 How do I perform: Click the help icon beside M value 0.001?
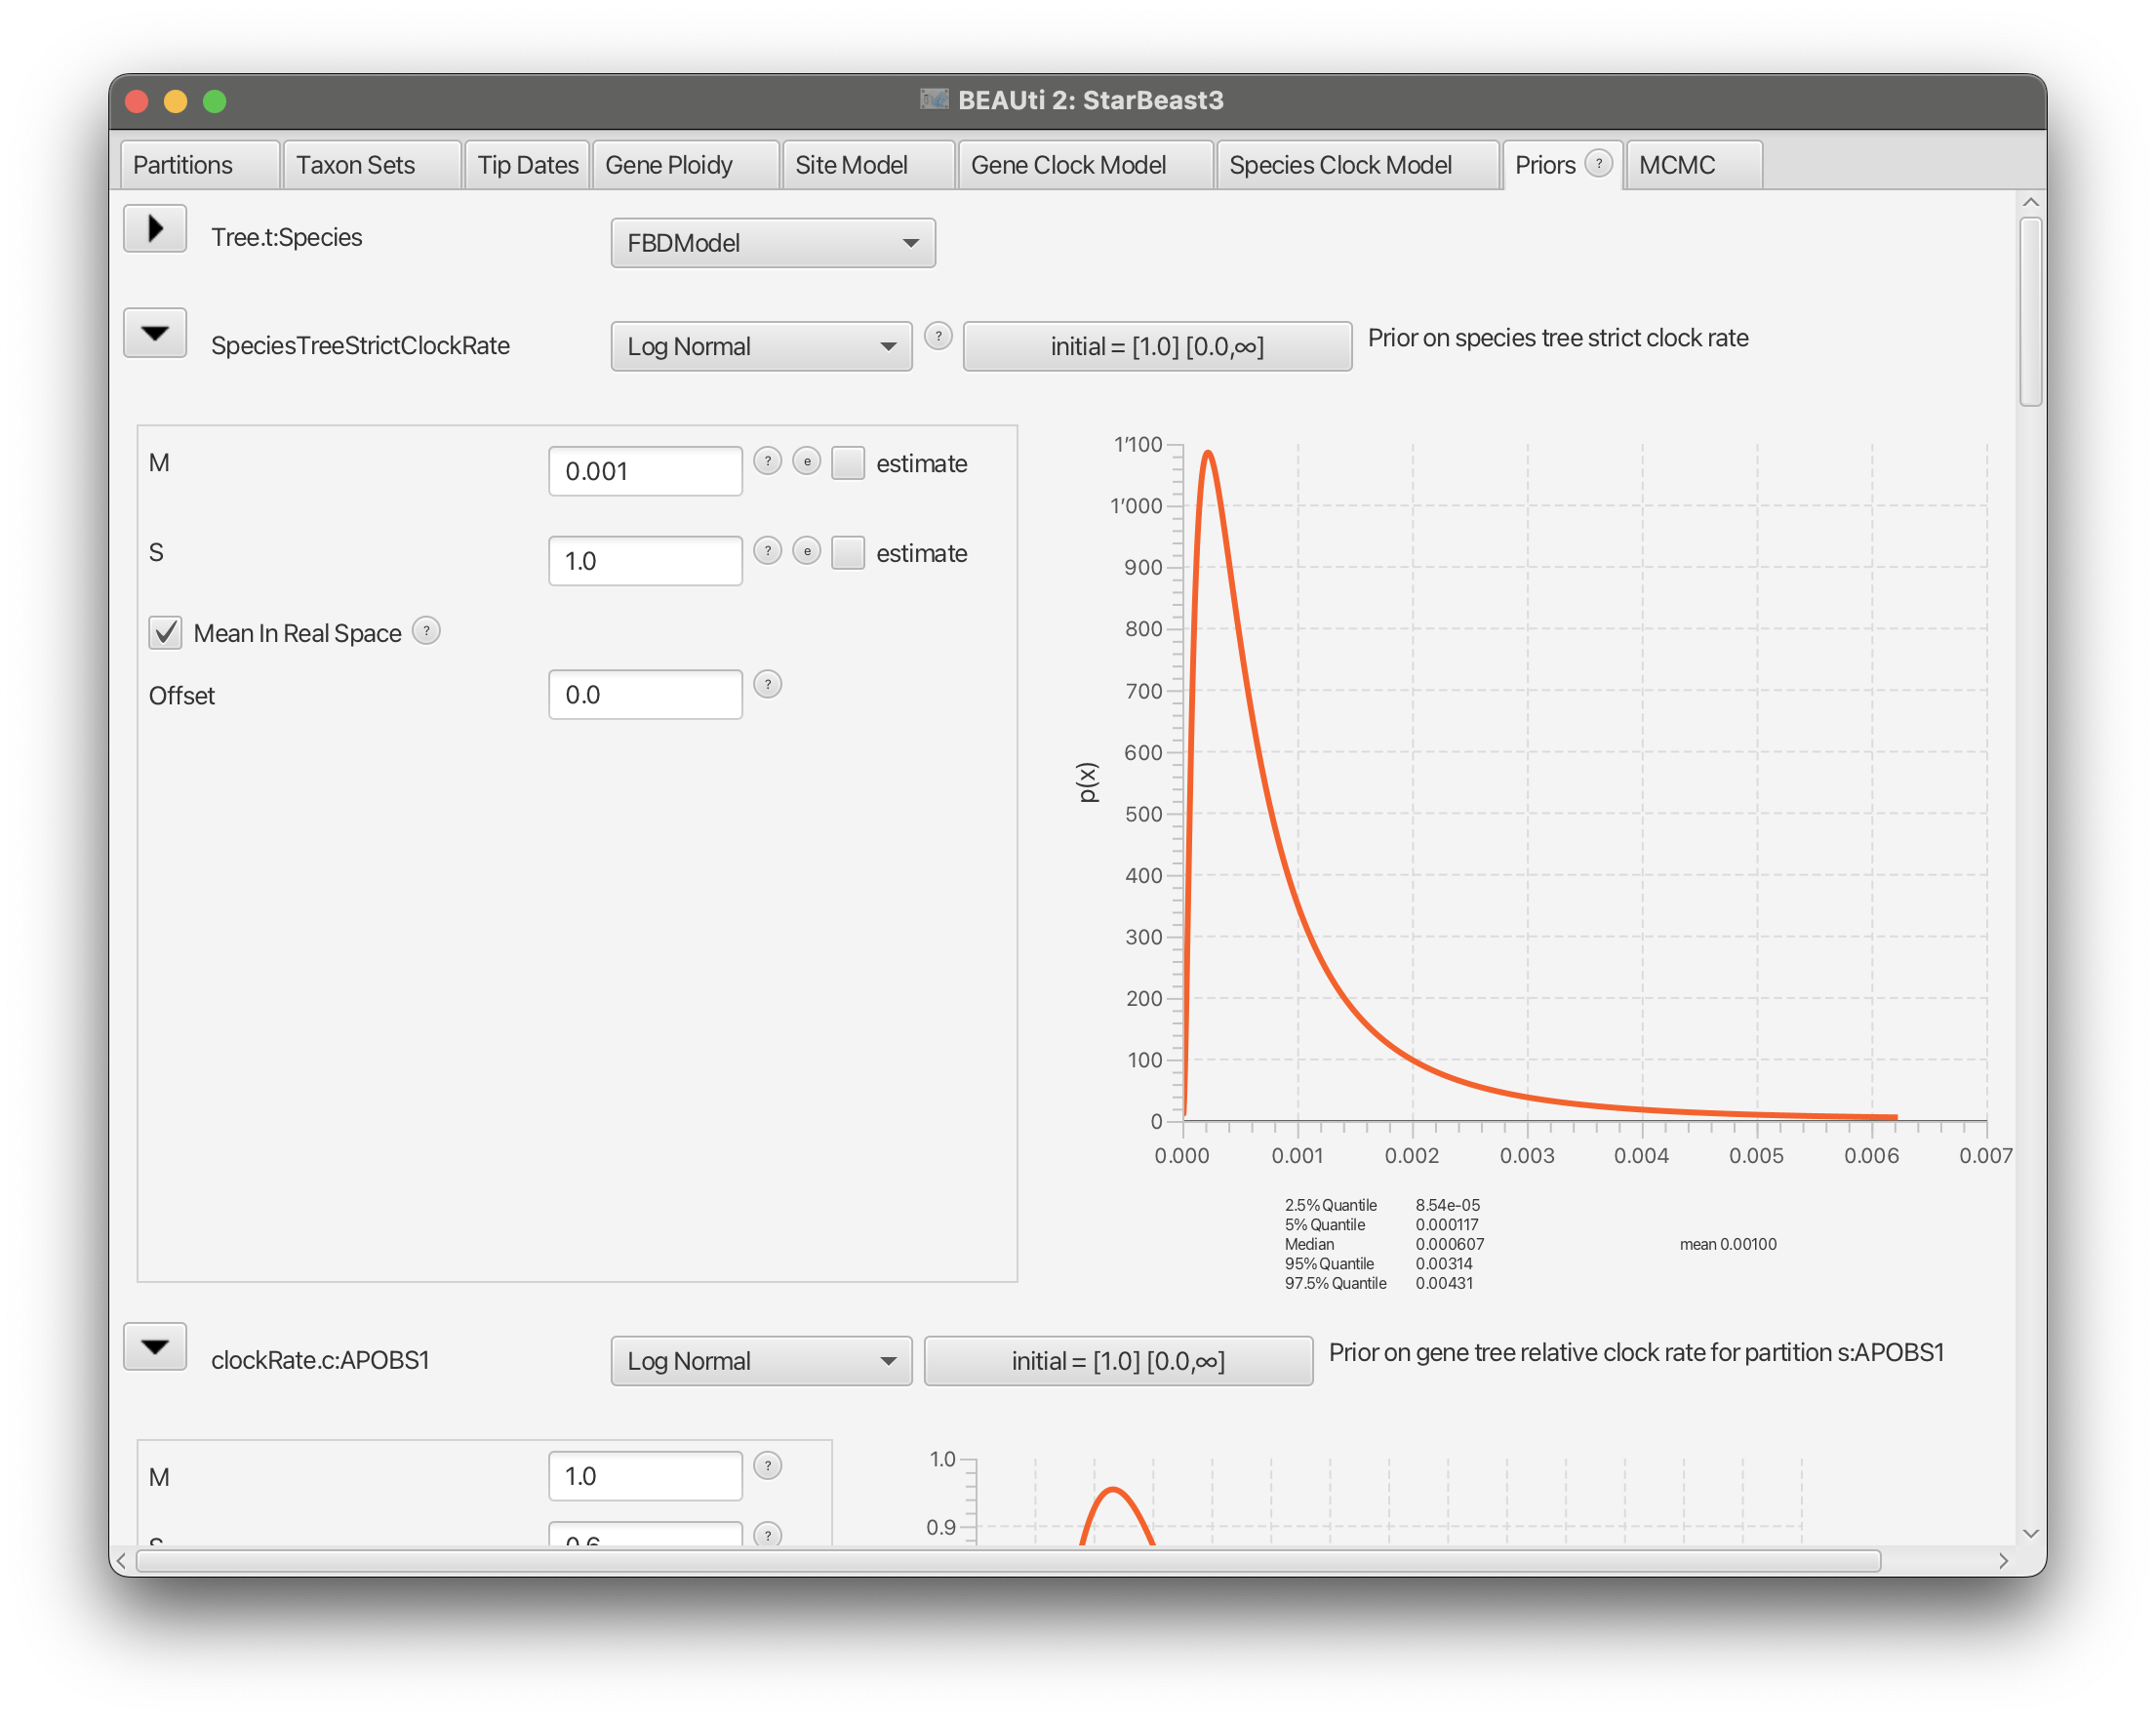[x=767, y=461]
